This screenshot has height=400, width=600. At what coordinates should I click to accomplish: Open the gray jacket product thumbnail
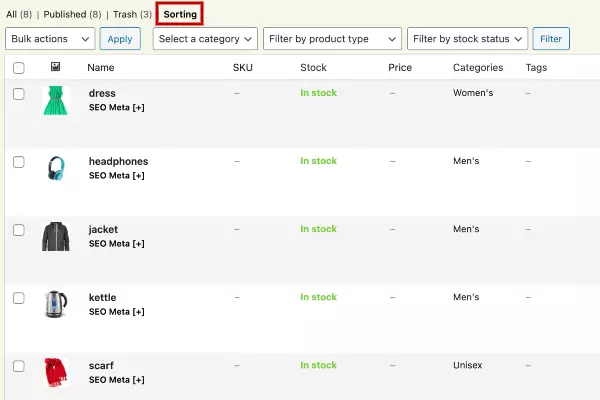[x=55, y=236]
